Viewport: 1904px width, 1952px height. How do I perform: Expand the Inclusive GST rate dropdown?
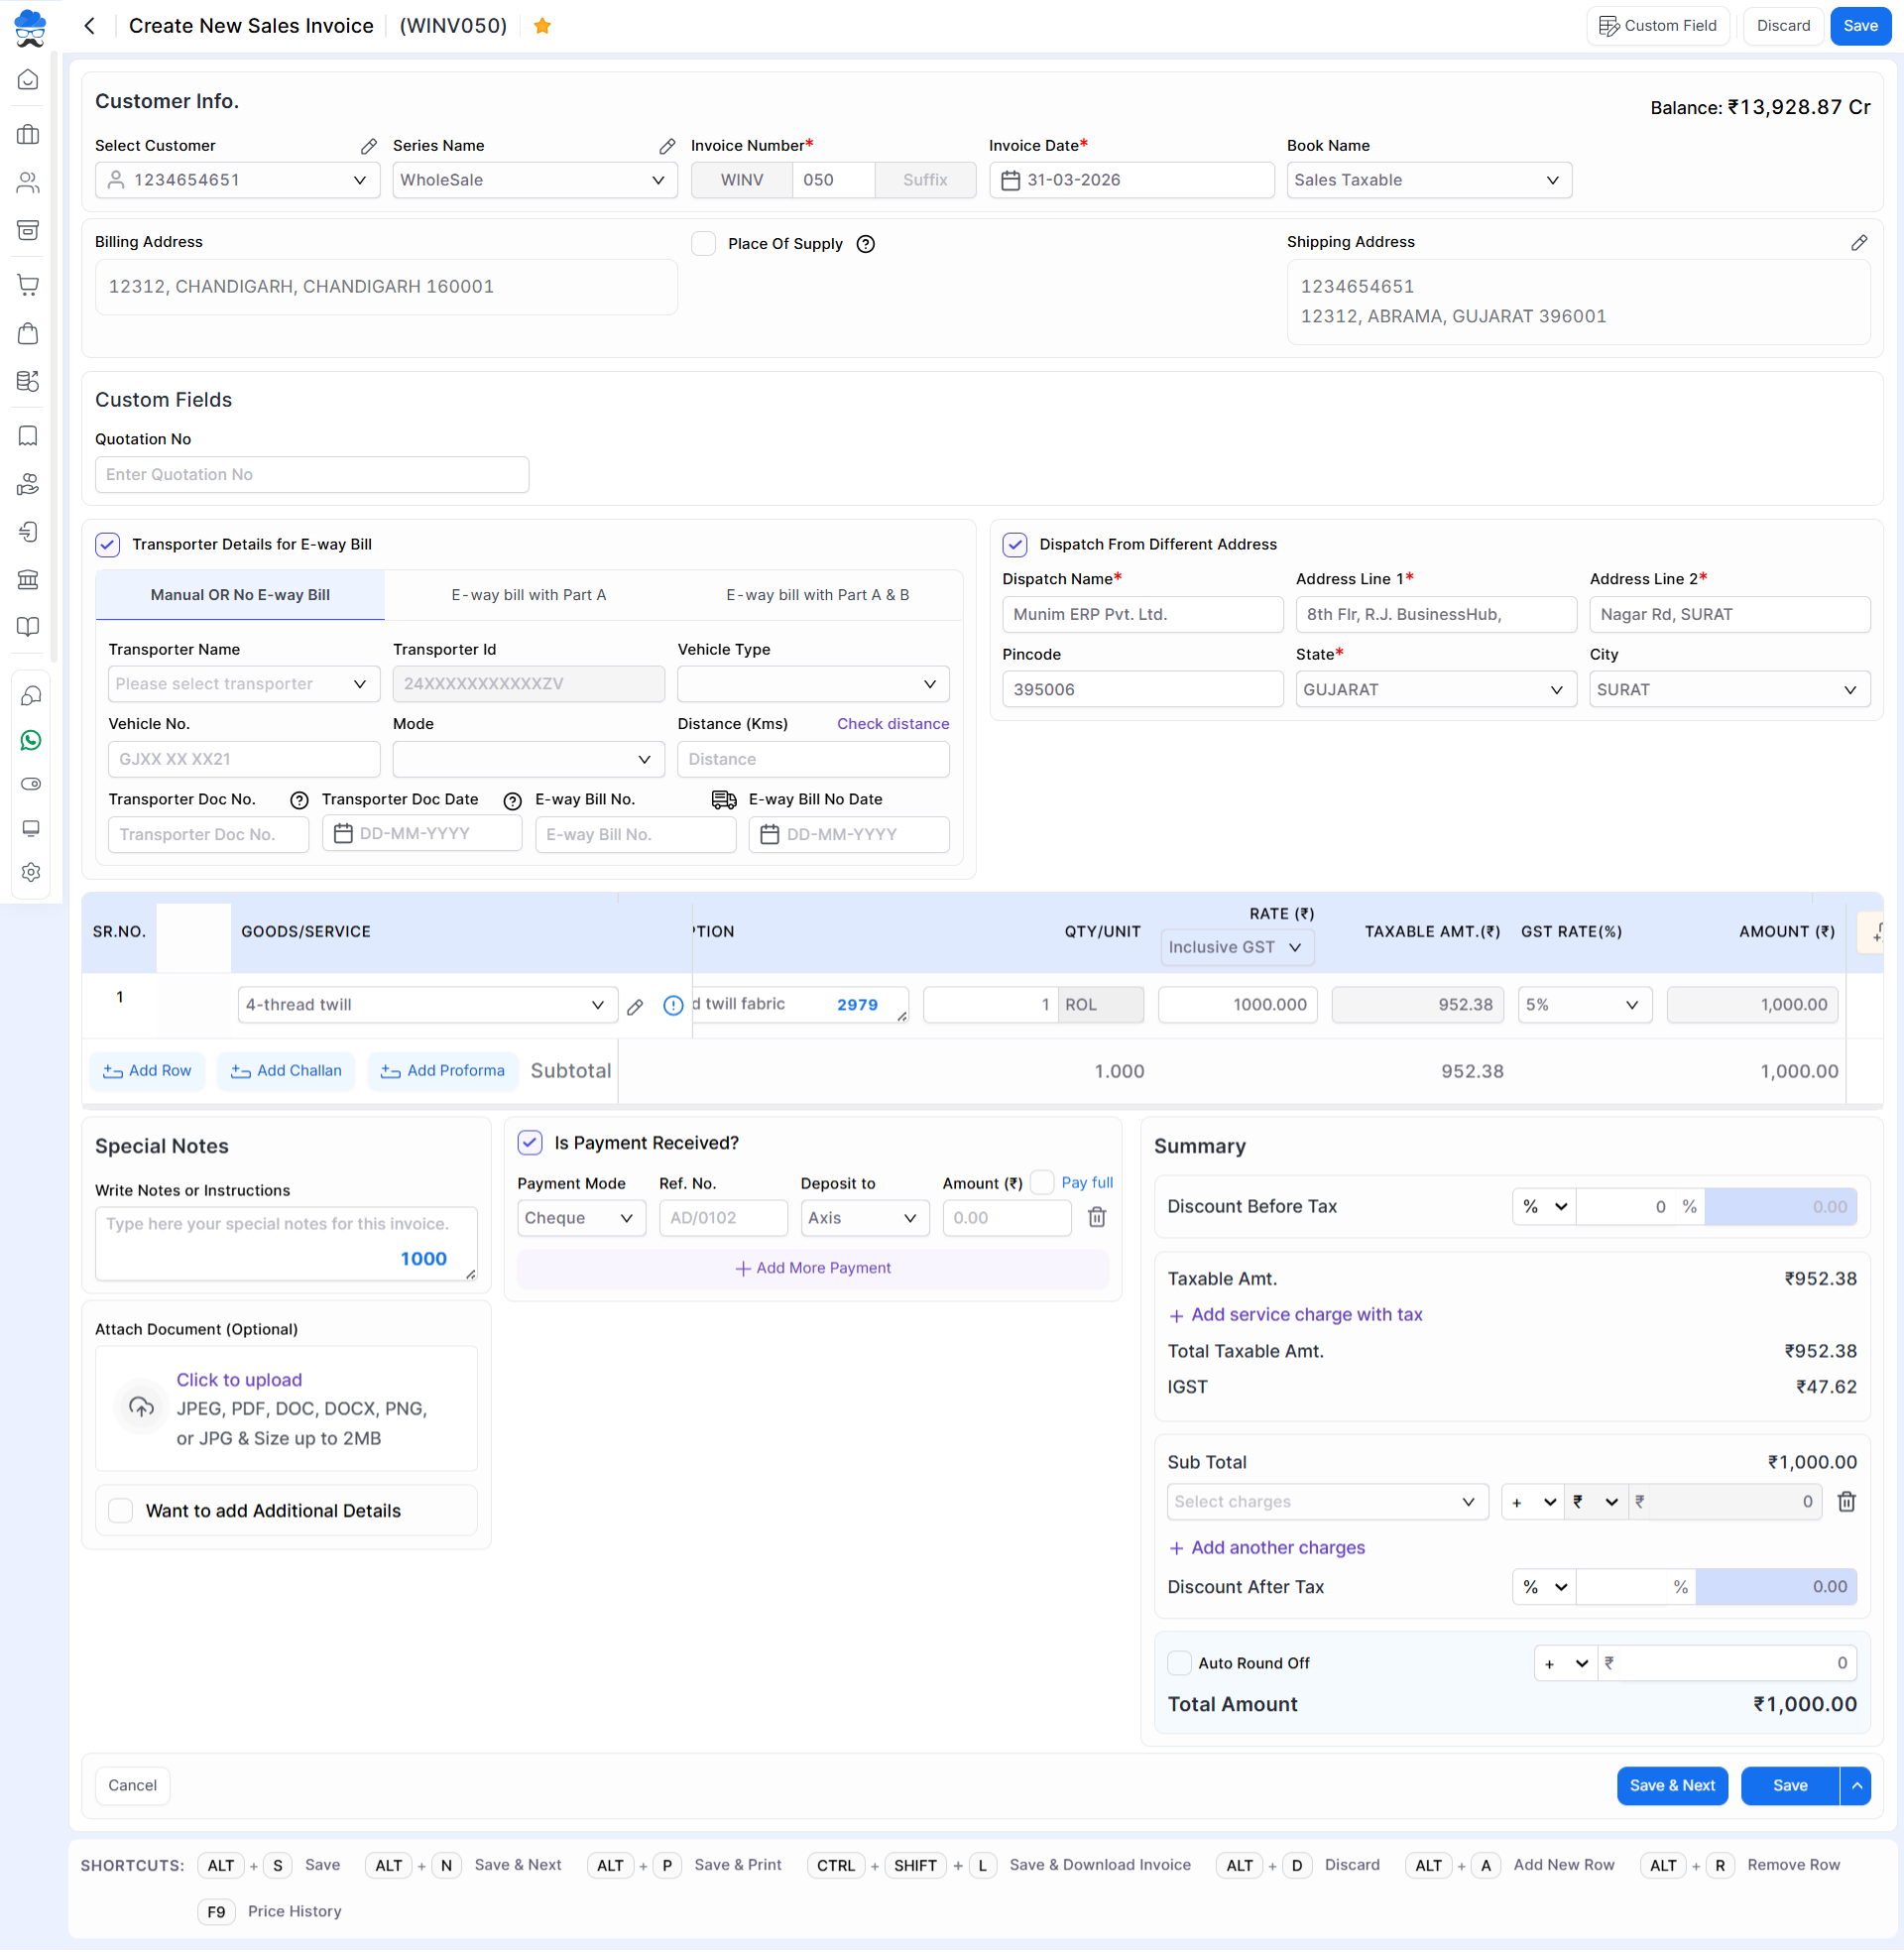[x=1237, y=947]
